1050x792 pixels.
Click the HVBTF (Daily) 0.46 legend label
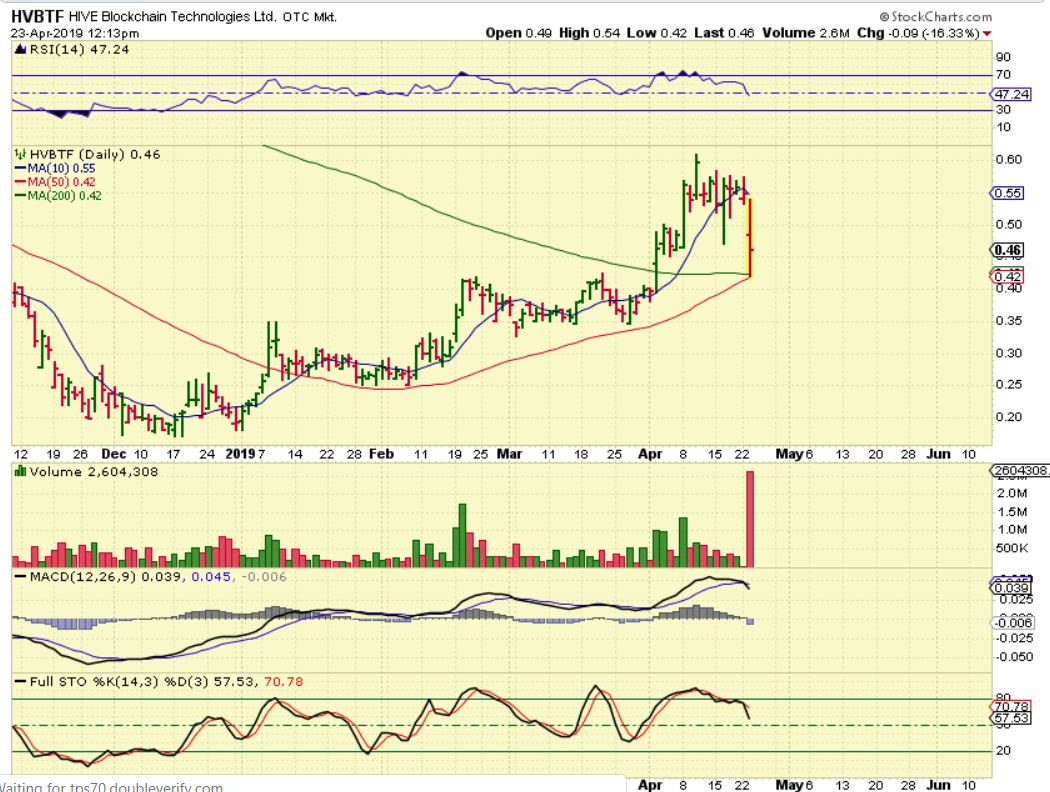tap(94, 155)
